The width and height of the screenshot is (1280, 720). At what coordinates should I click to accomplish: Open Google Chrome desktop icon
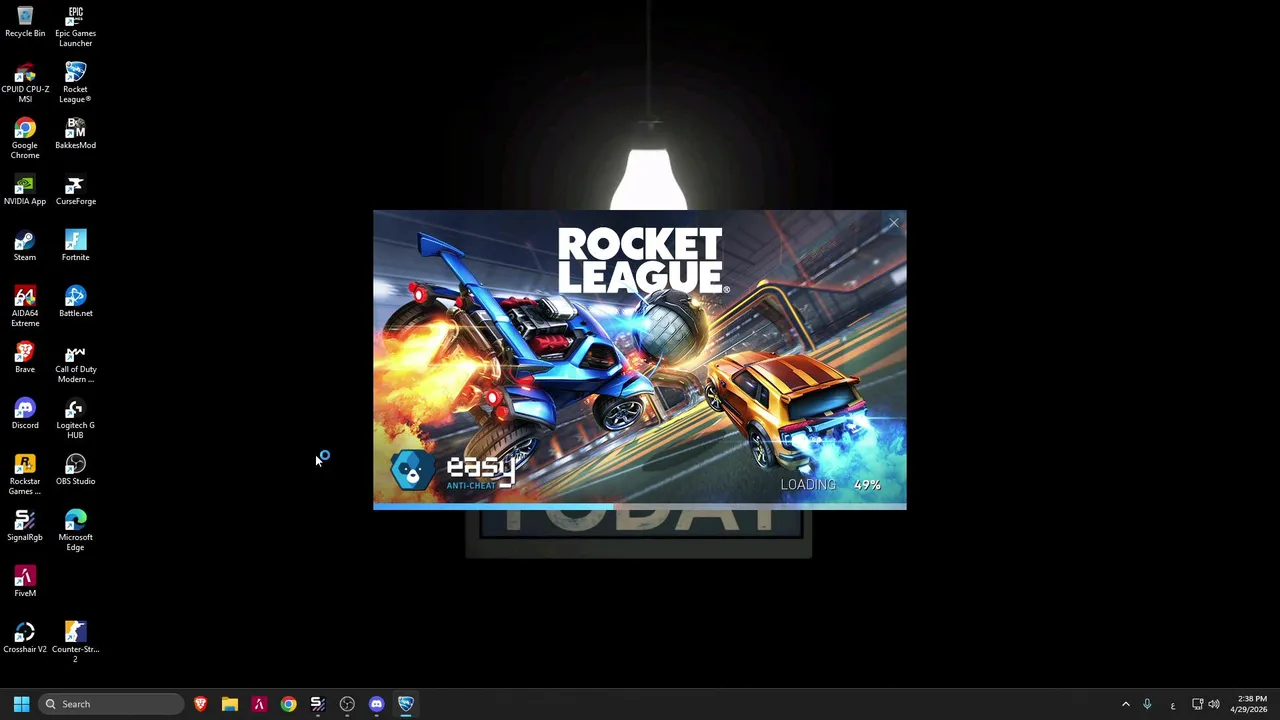coord(25,138)
